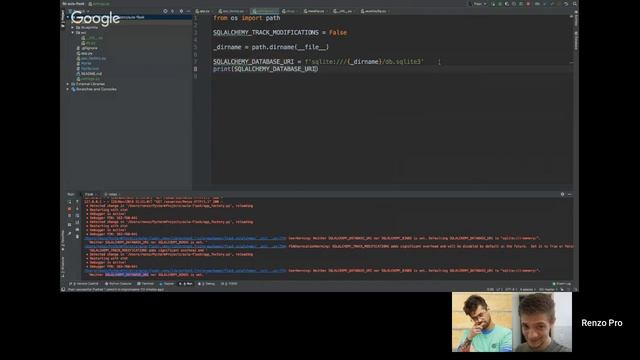Toggle Version Control tool window button
Image resolution: width=640 pixels, height=360 pixels.
click(x=84, y=284)
